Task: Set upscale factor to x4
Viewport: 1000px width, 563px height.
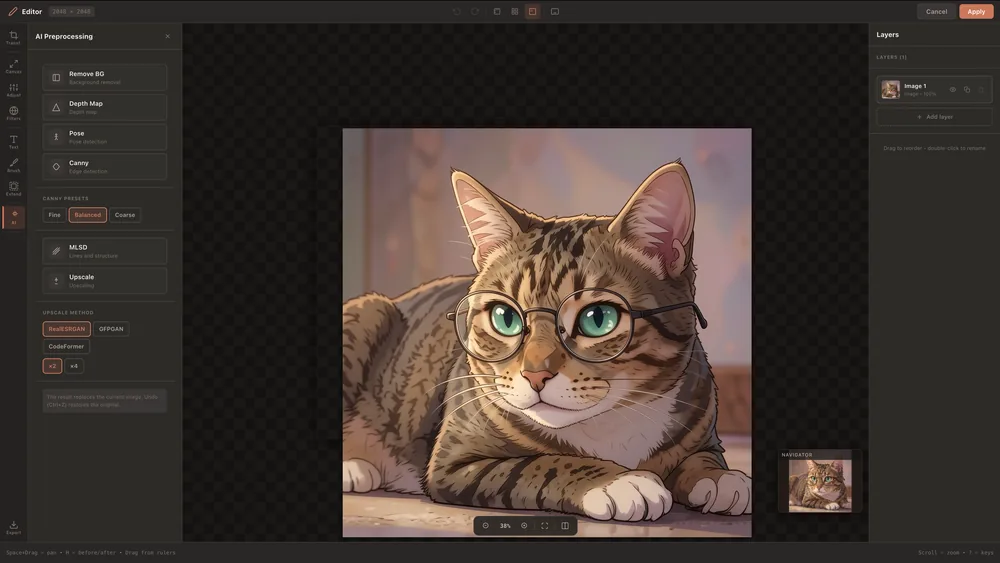Action: (74, 366)
